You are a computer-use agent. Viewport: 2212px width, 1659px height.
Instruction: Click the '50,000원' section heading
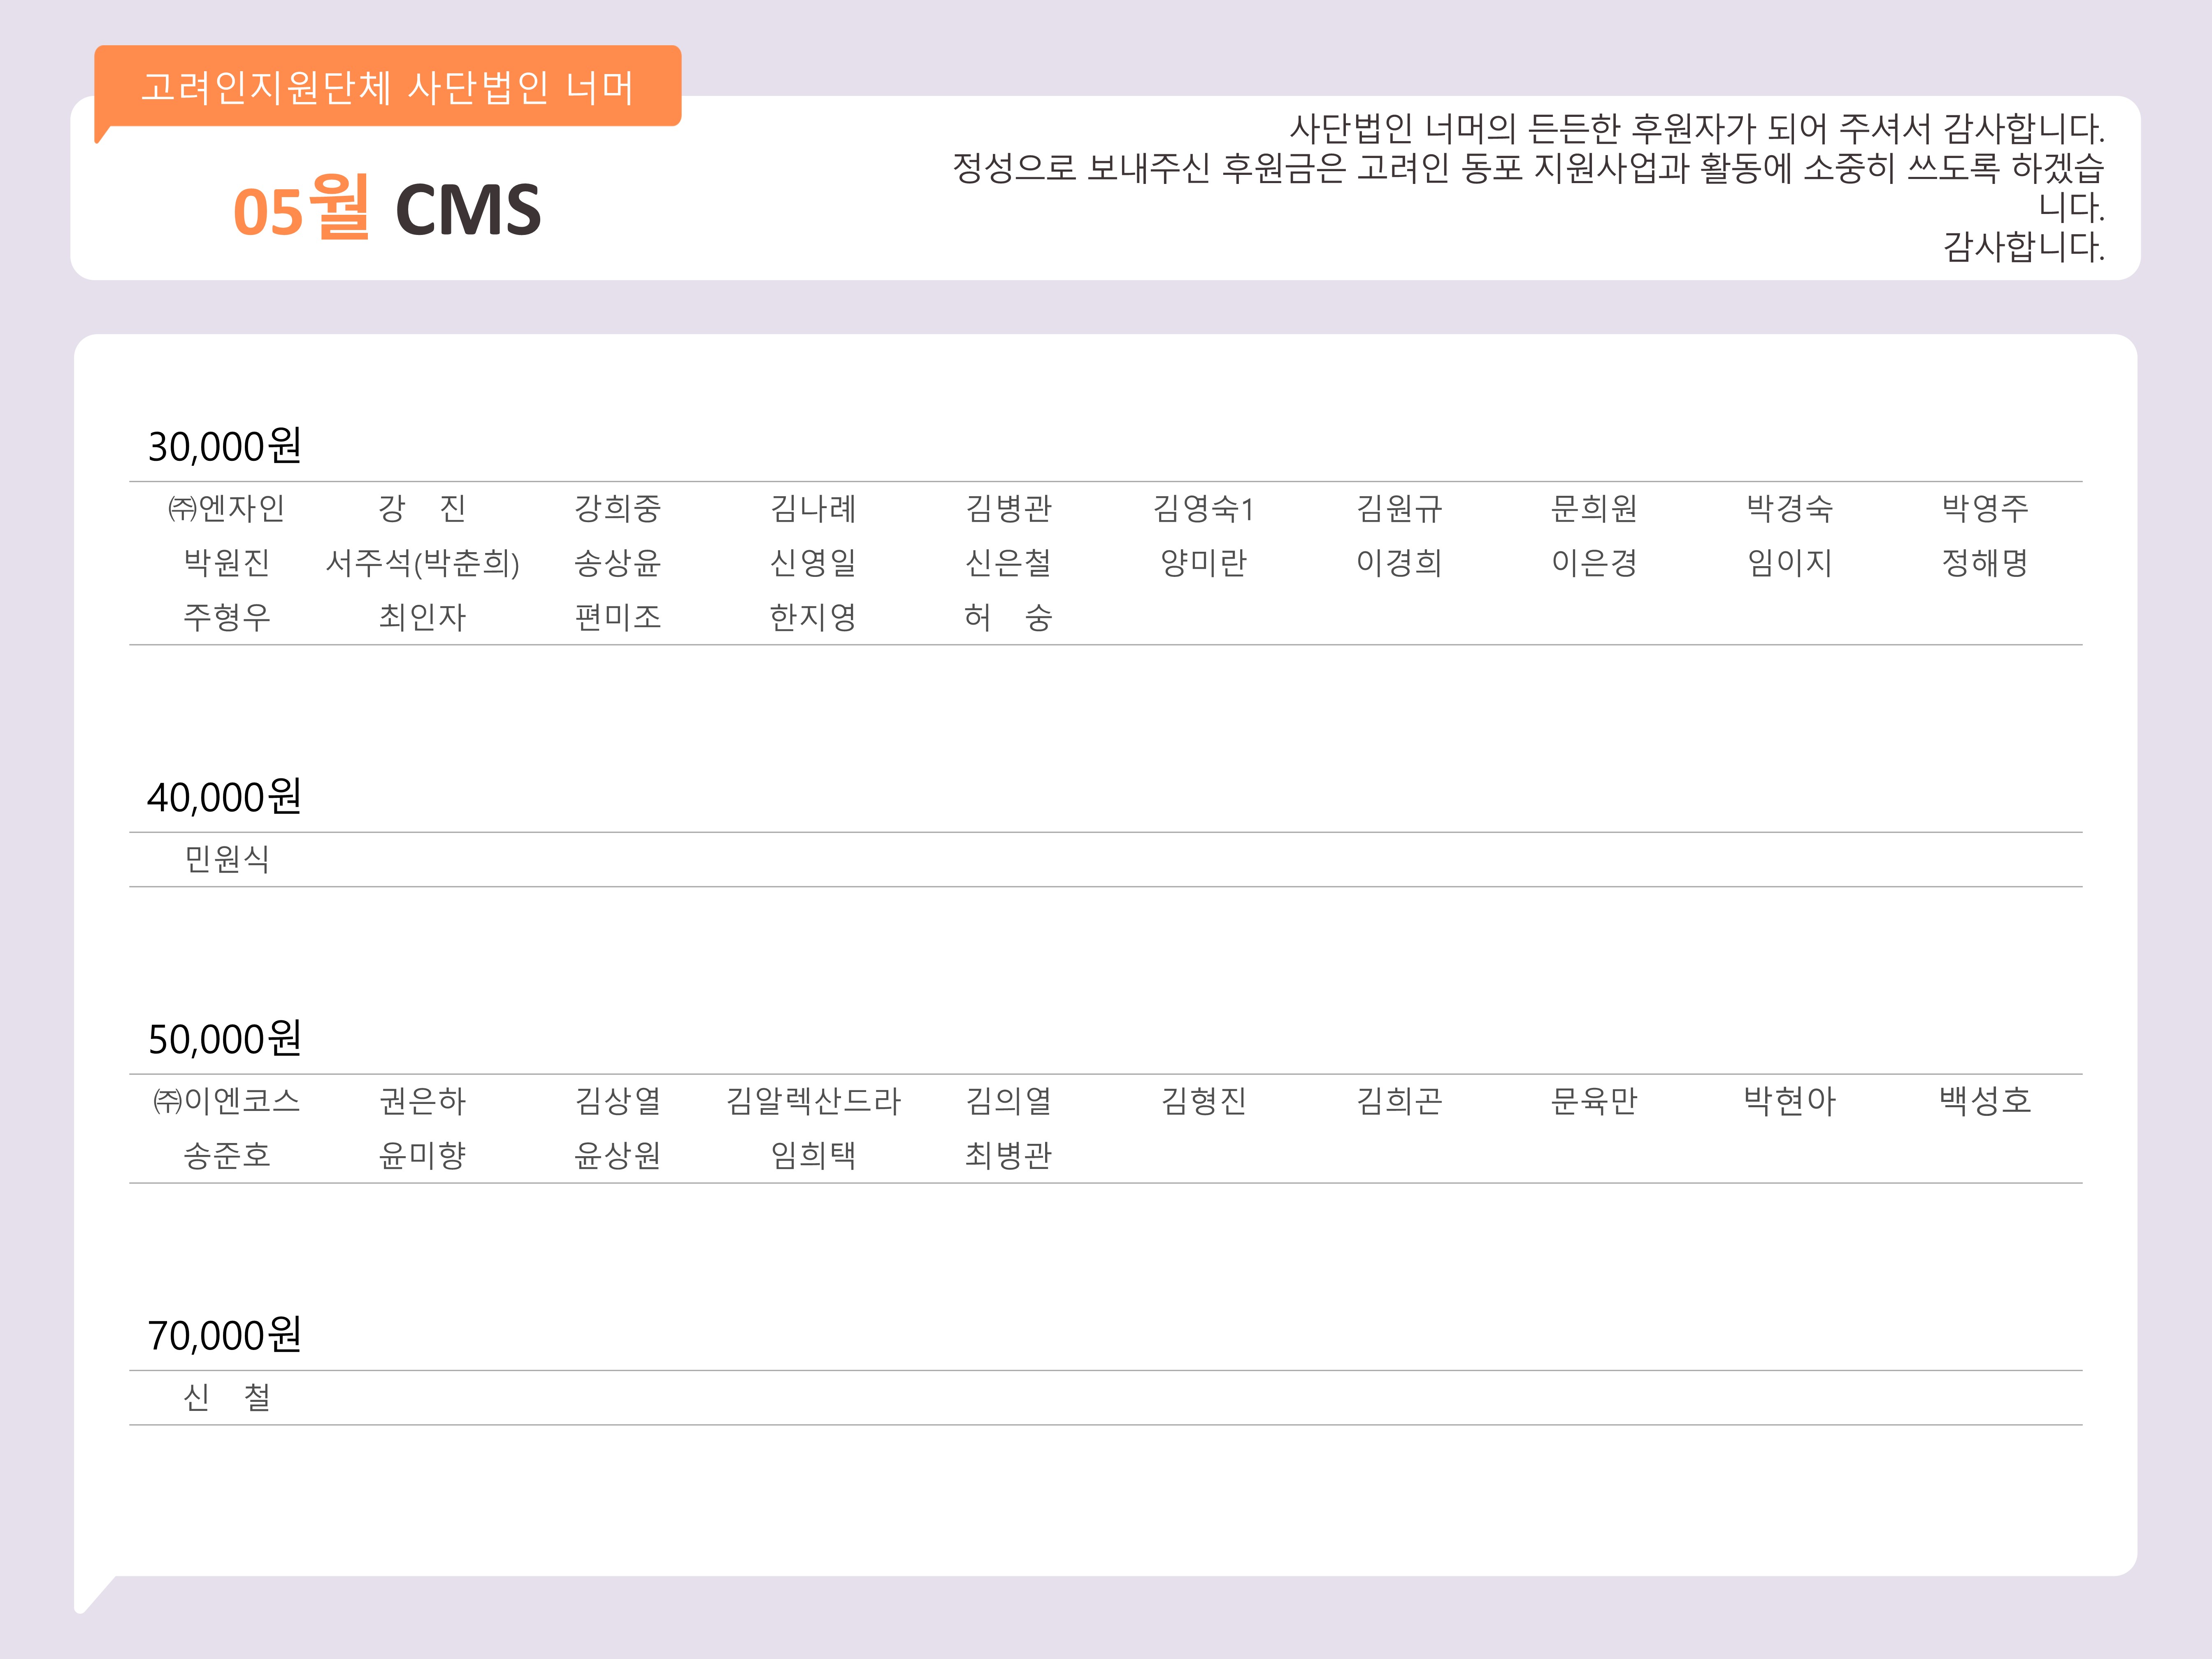pos(225,1039)
